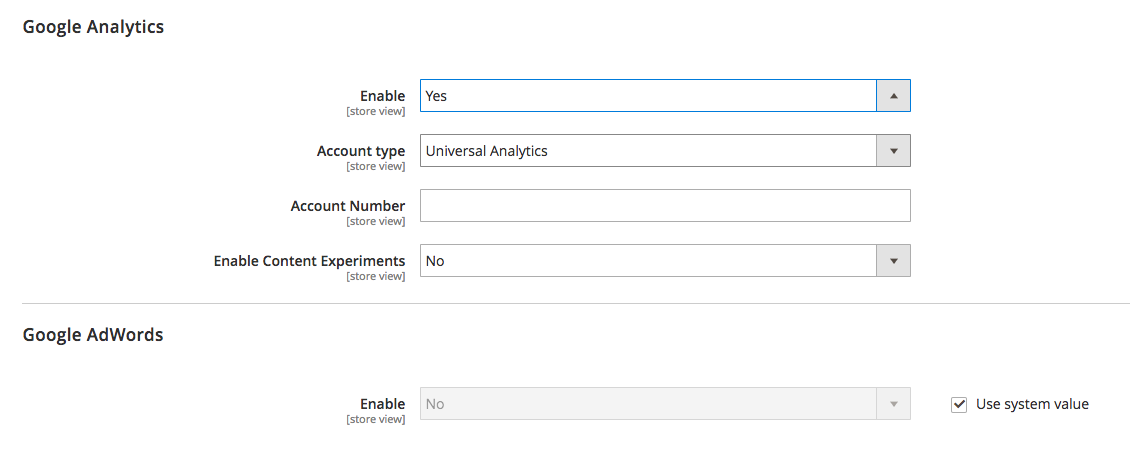Collapse the Google AdWords section heading

[93, 335]
